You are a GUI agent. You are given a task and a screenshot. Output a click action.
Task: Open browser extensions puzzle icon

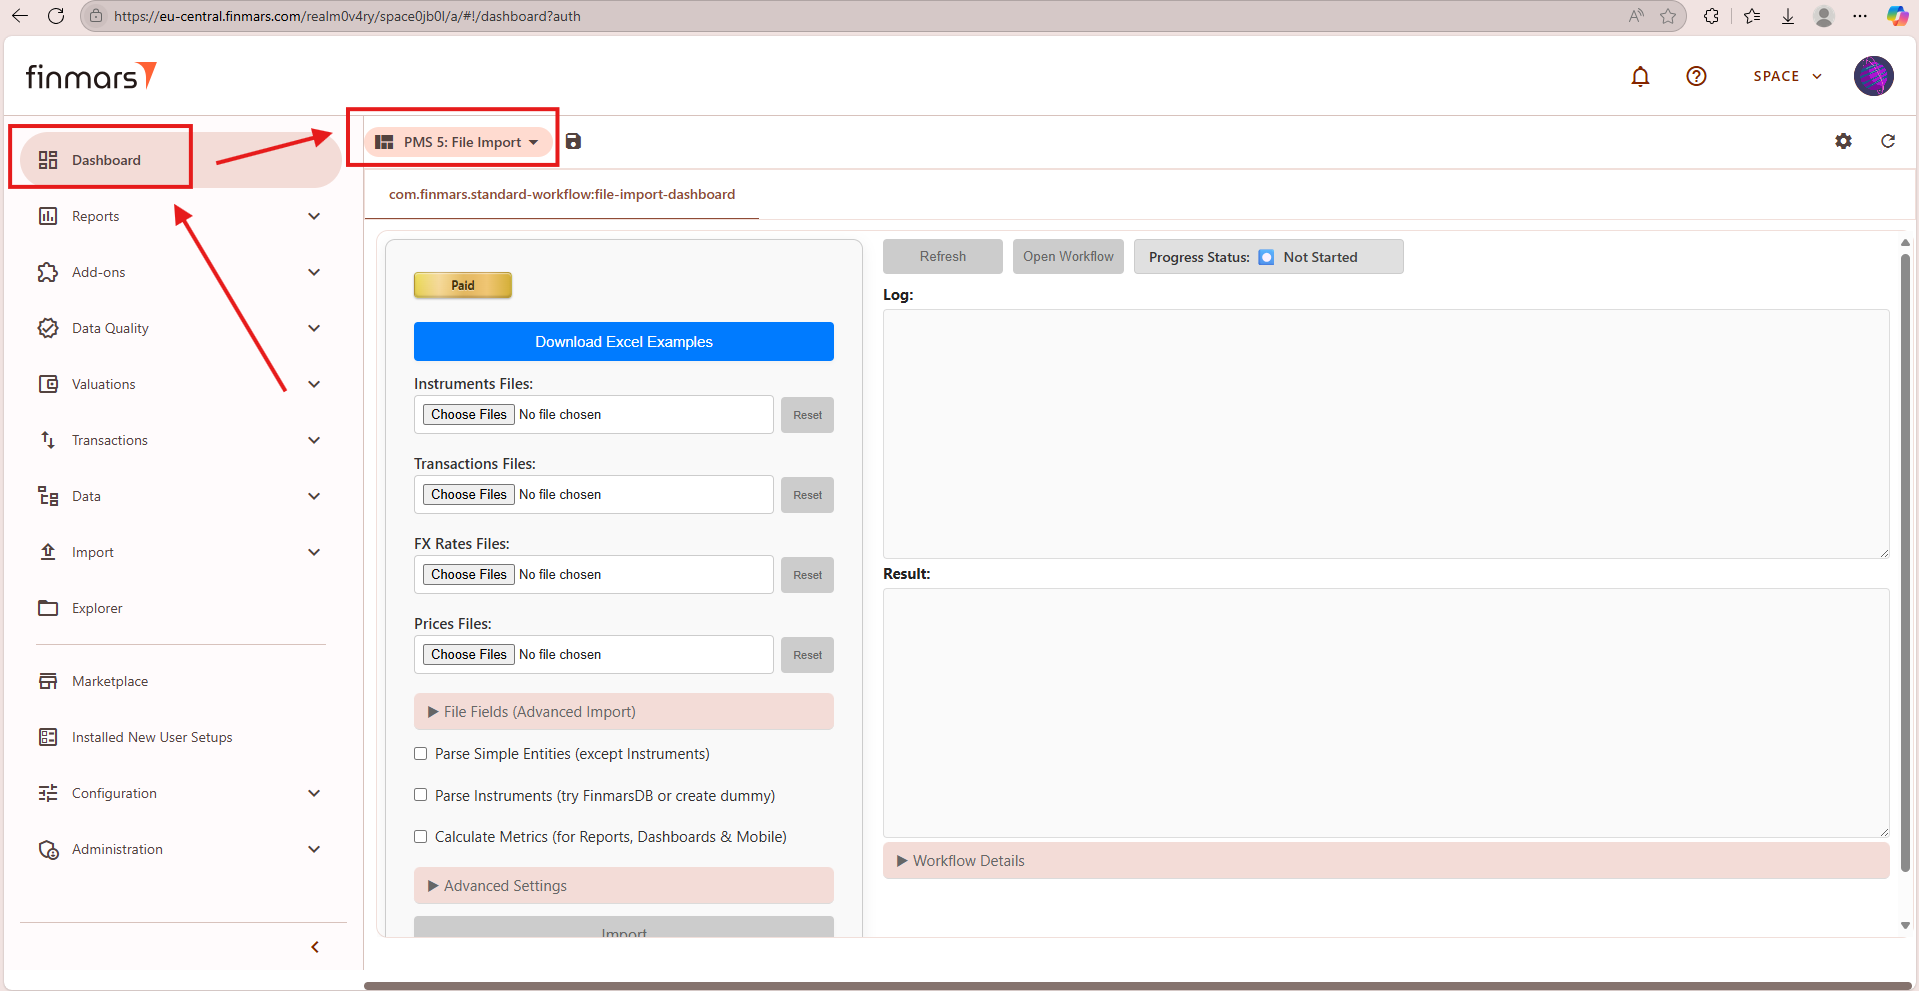tap(1712, 16)
